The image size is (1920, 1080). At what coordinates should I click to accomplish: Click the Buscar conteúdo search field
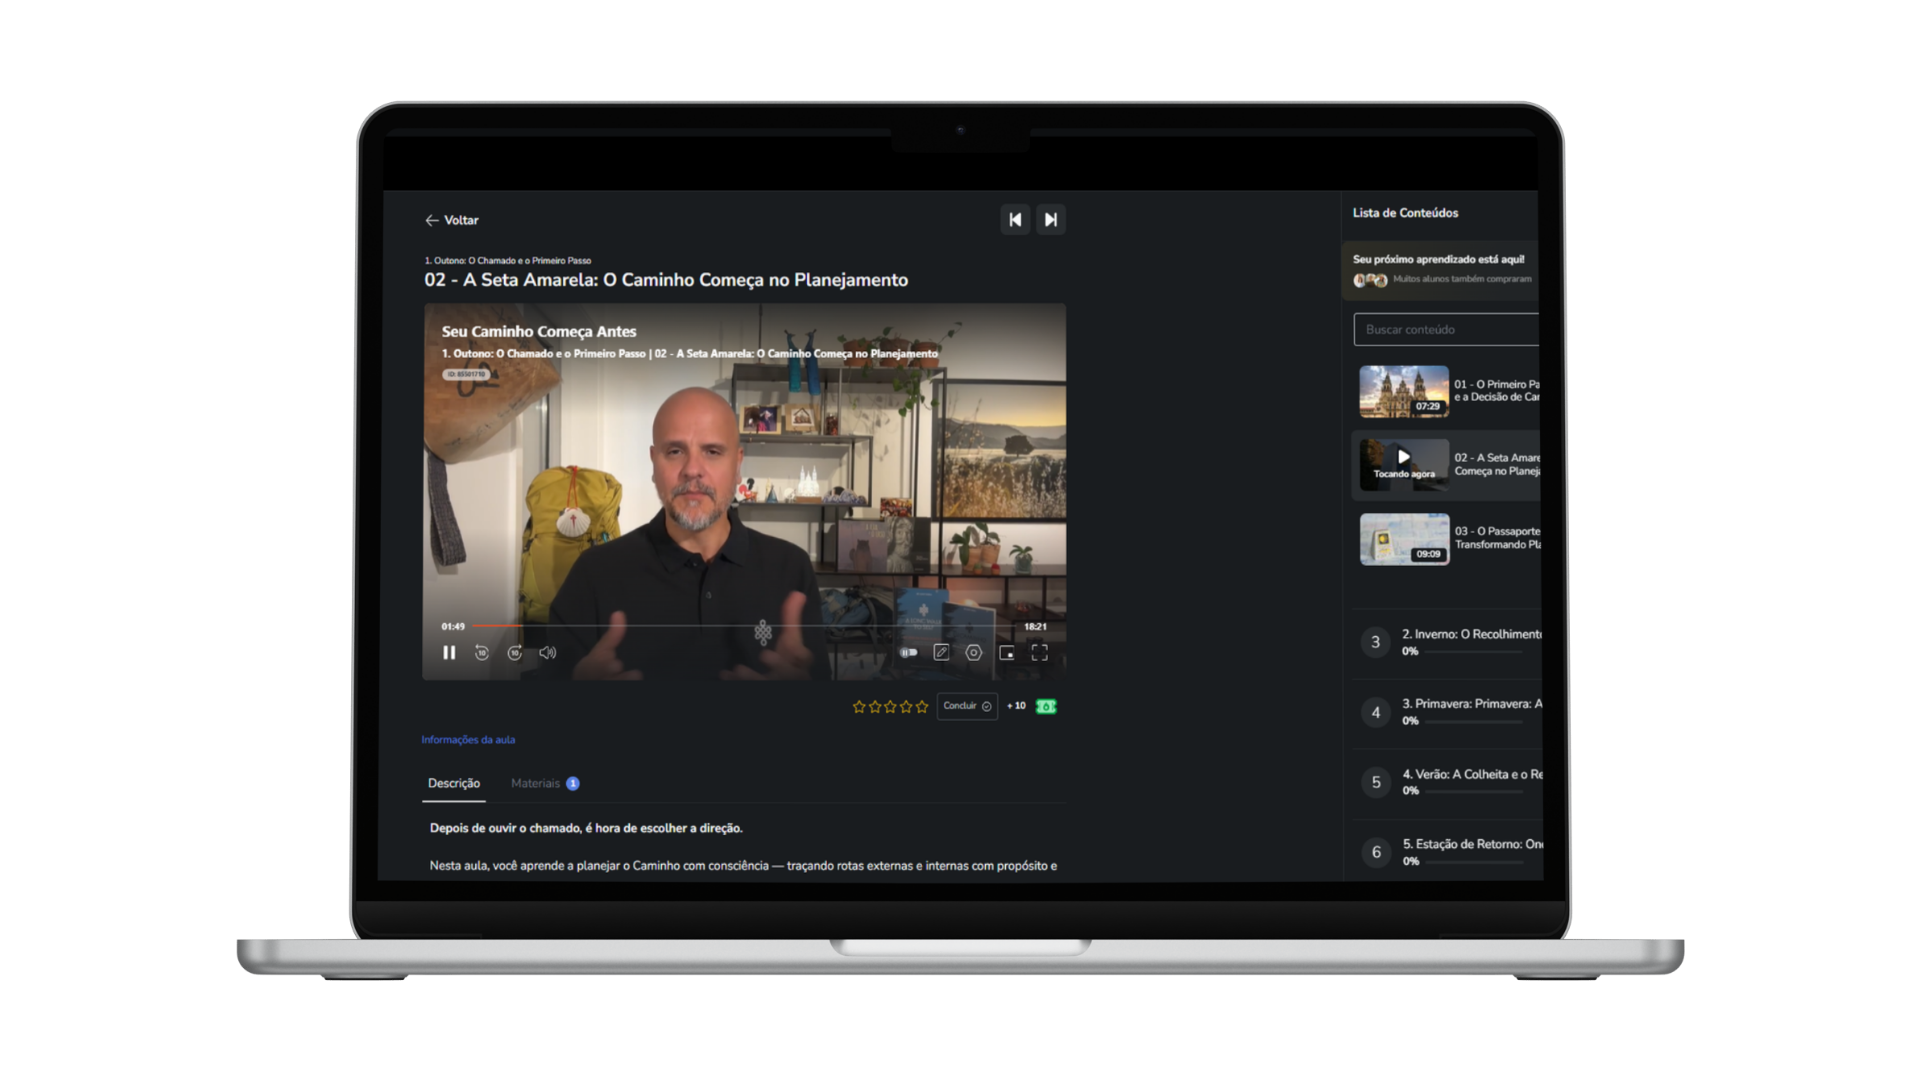[1446, 329]
